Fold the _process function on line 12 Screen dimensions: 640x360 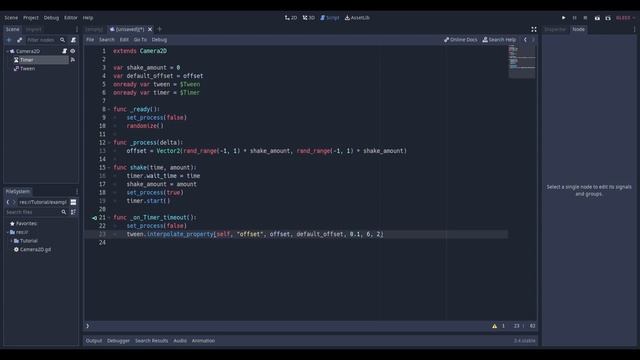(109, 143)
